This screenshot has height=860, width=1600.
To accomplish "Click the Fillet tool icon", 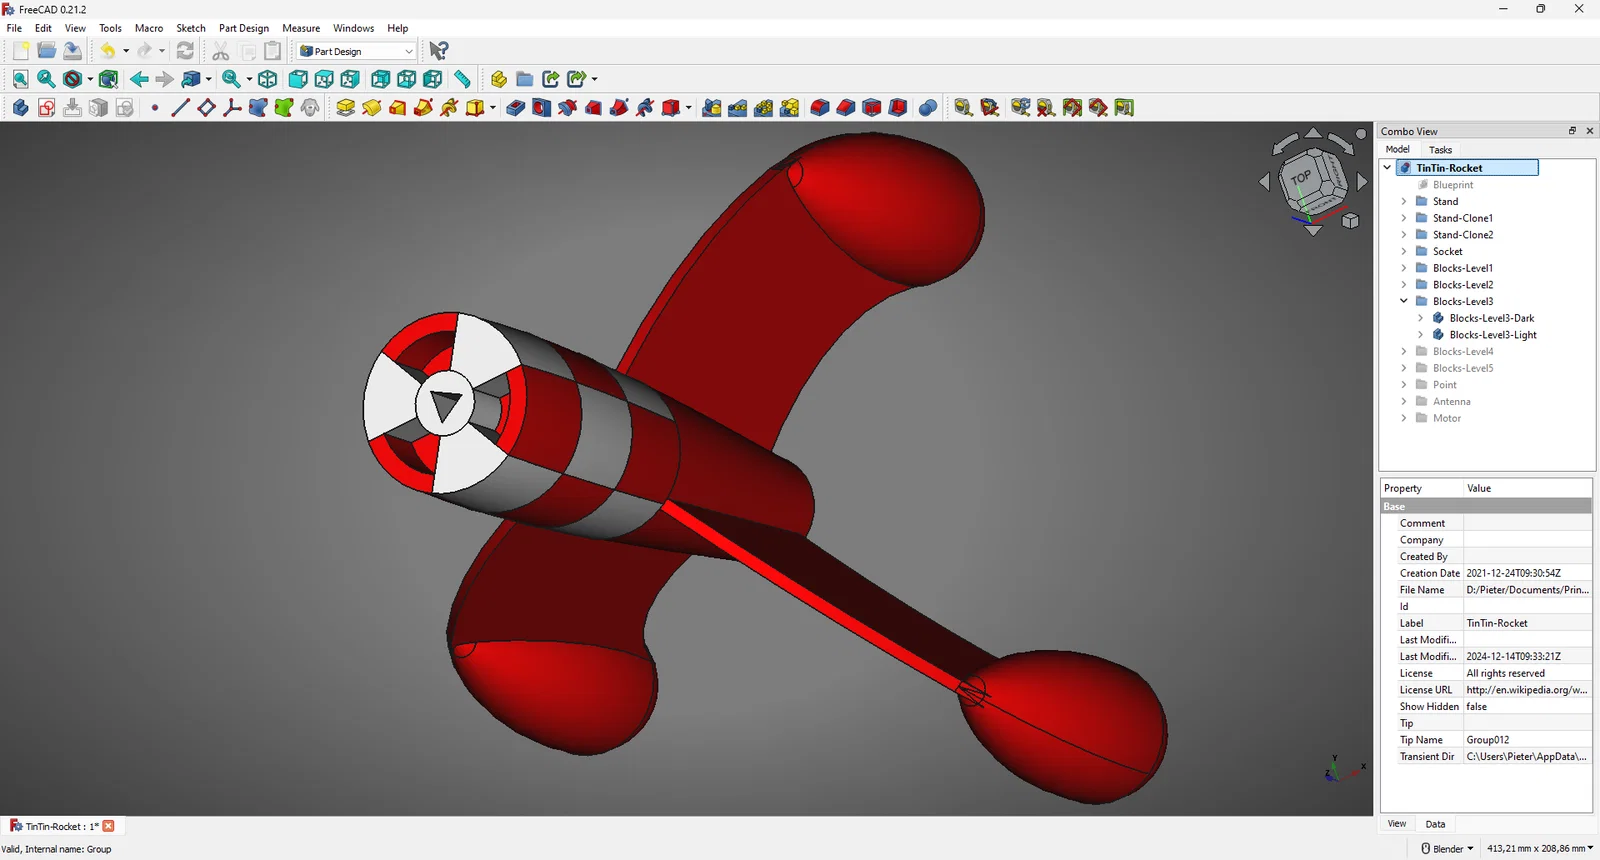I will pyautogui.click(x=819, y=108).
